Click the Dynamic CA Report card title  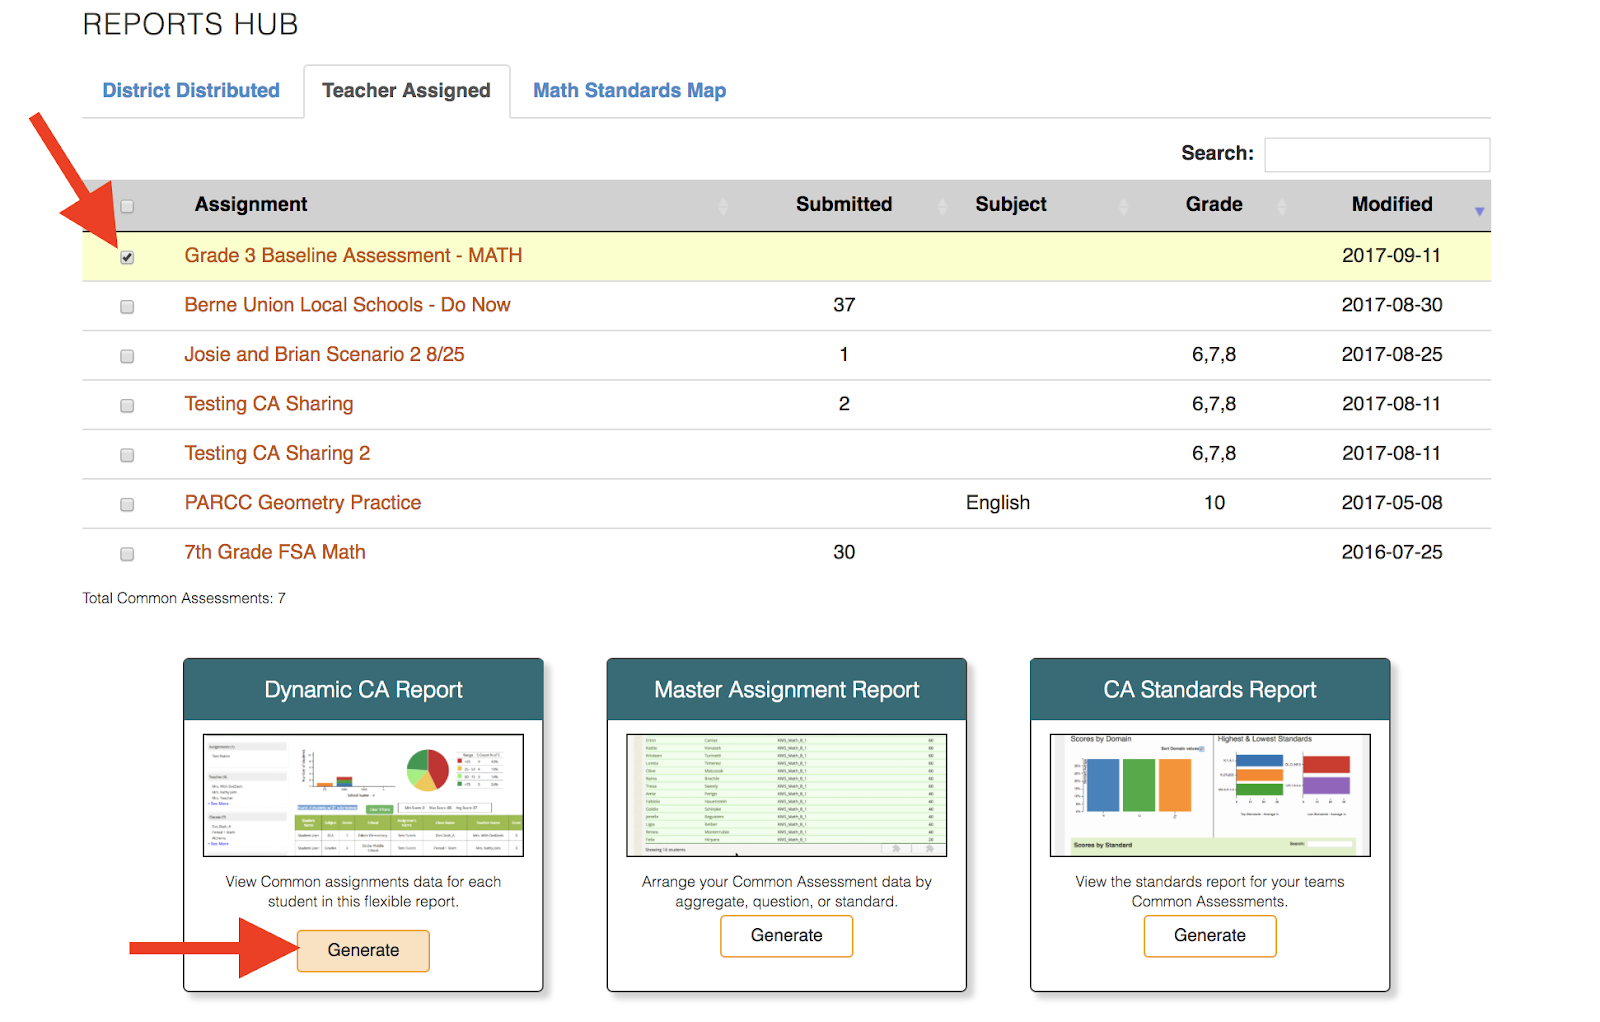(x=363, y=690)
